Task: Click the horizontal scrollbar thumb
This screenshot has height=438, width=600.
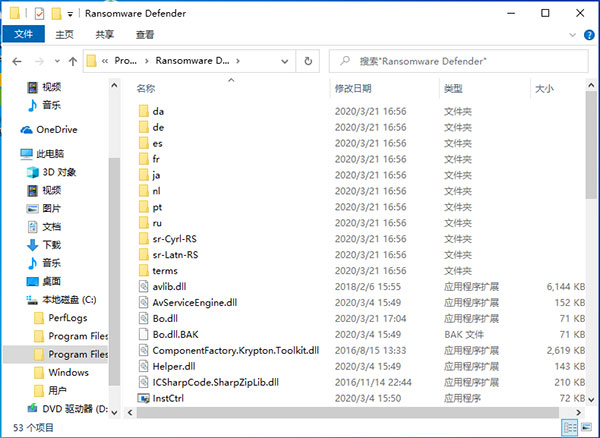Action: tap(347, 412)
